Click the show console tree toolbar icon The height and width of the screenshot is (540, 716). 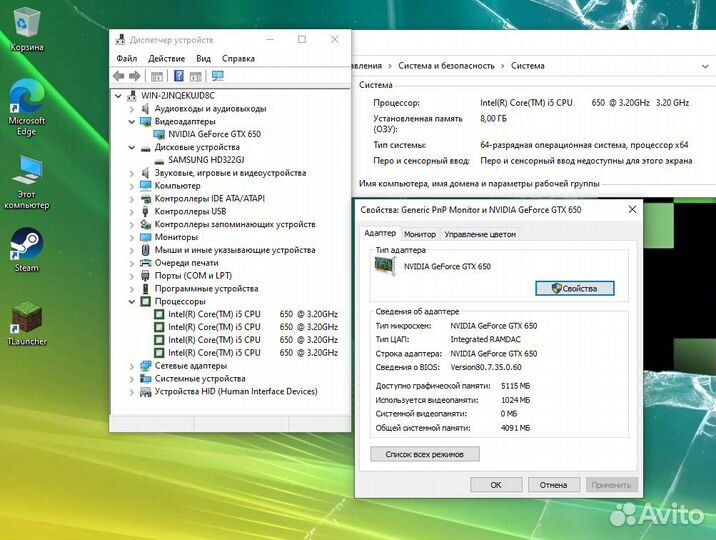click(x=157, y=76)
